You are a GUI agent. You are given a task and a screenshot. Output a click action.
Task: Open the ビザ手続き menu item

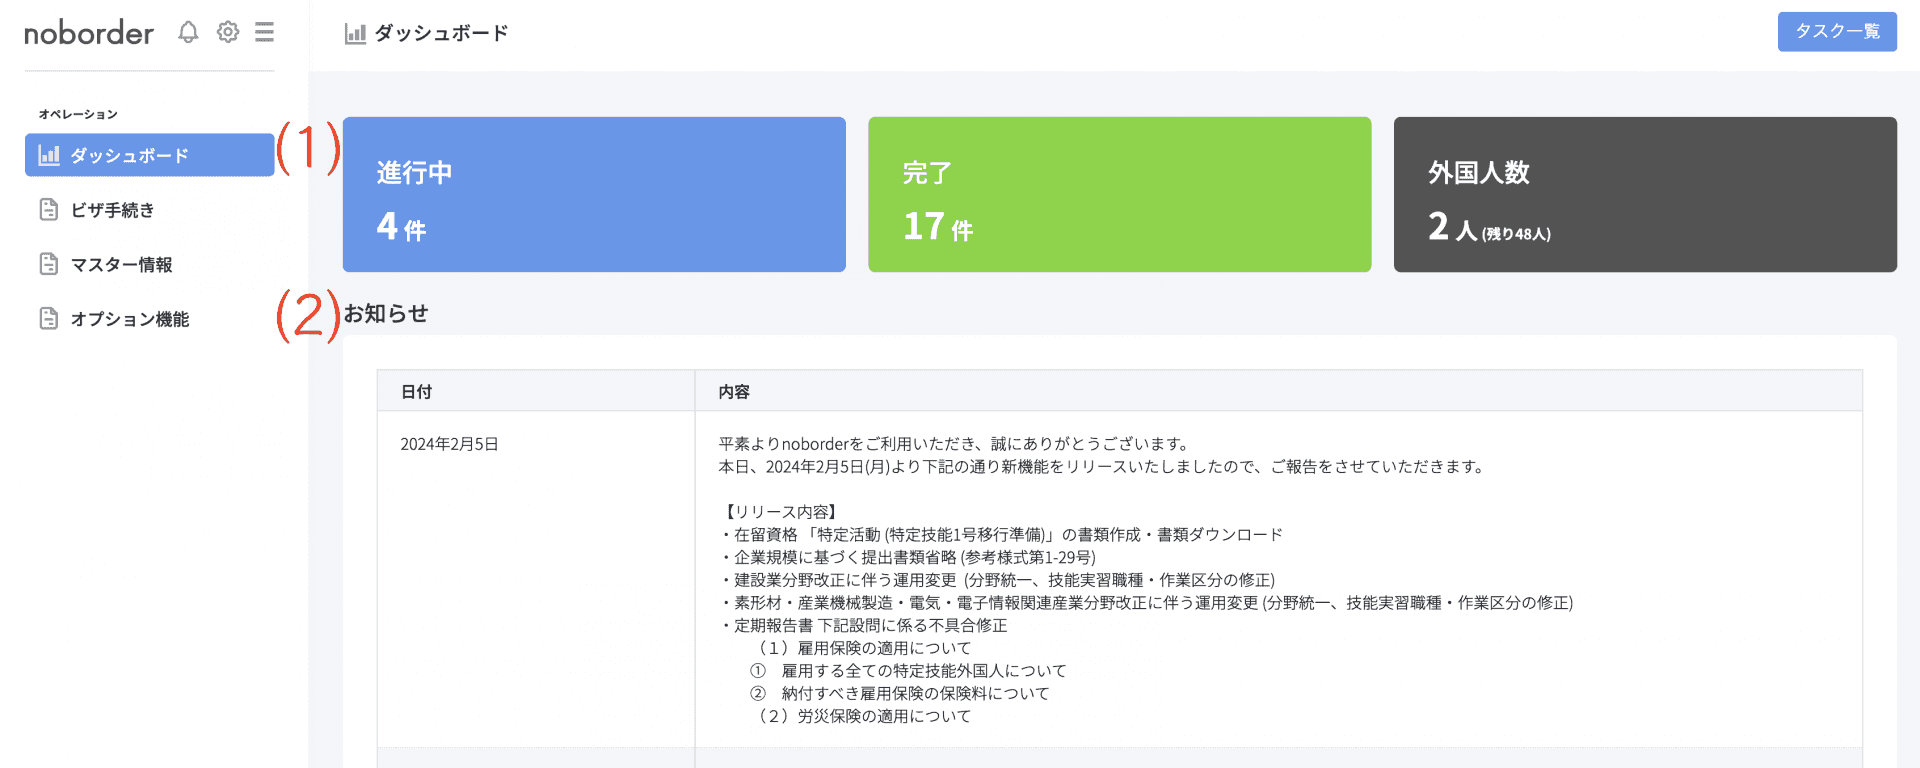click(x=112, y=210)
